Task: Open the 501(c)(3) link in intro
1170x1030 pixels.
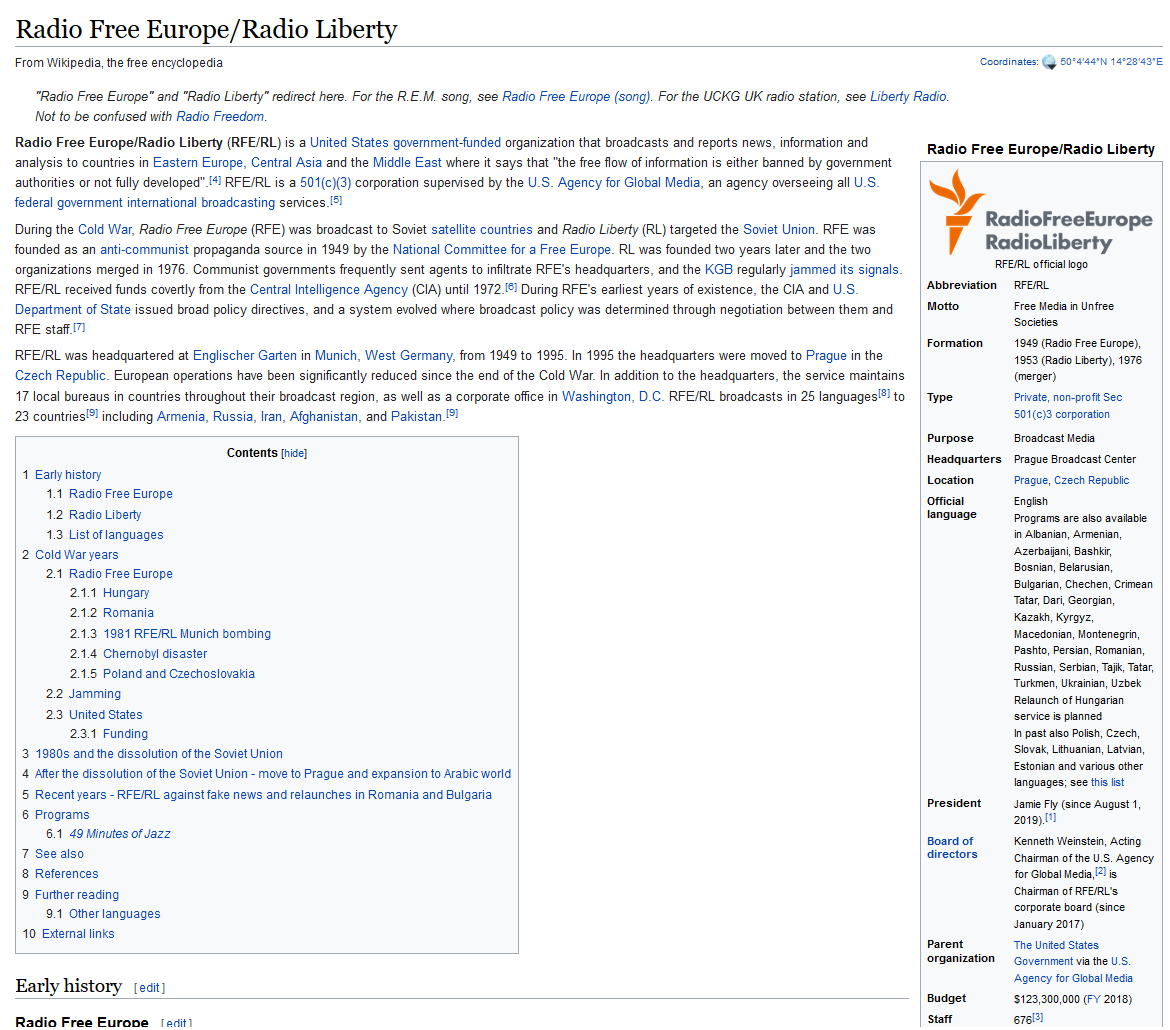Action: click(x=325, y=183)
